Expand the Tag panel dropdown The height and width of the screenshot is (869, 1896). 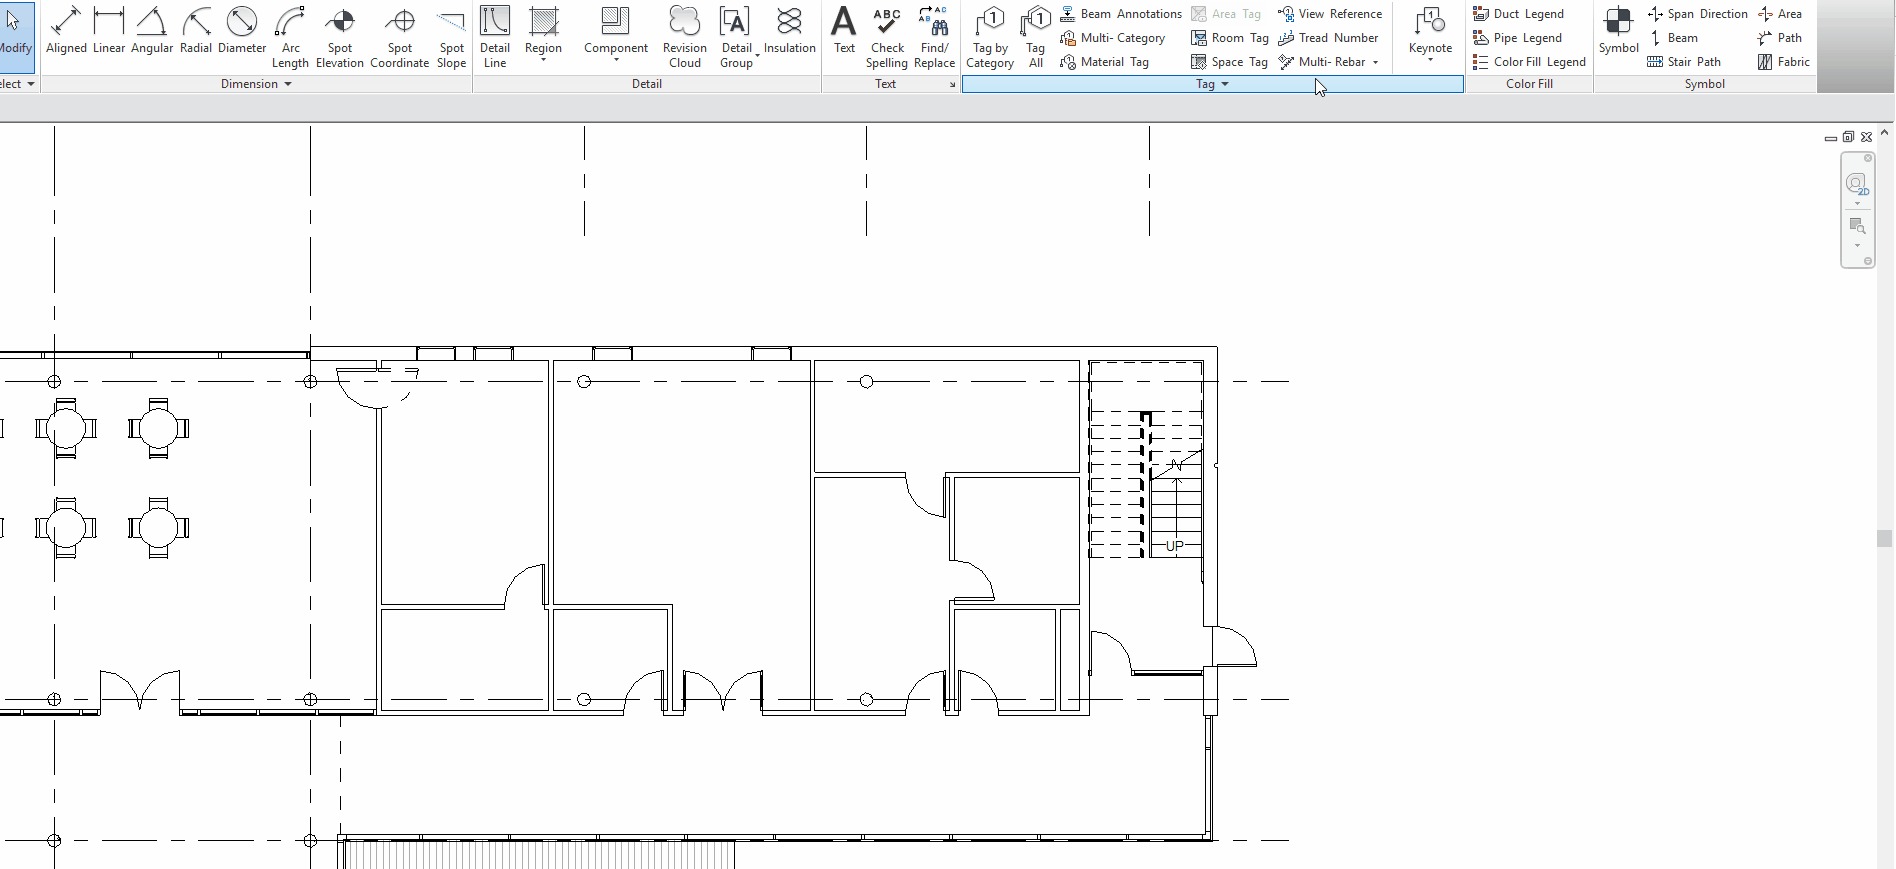click(1213, 84)
